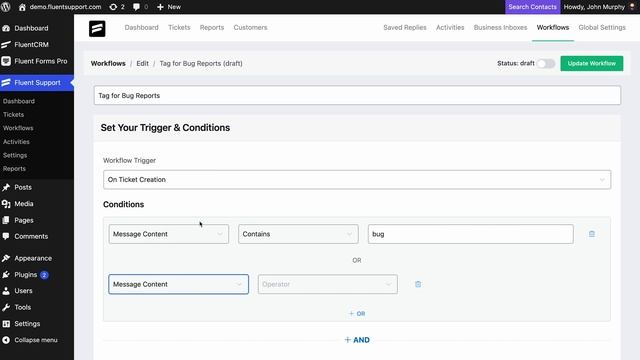This screenshot has height=360, width=640.
Task: Open Fluent Support submenu Tickets
Action: [x=13, y=115]
